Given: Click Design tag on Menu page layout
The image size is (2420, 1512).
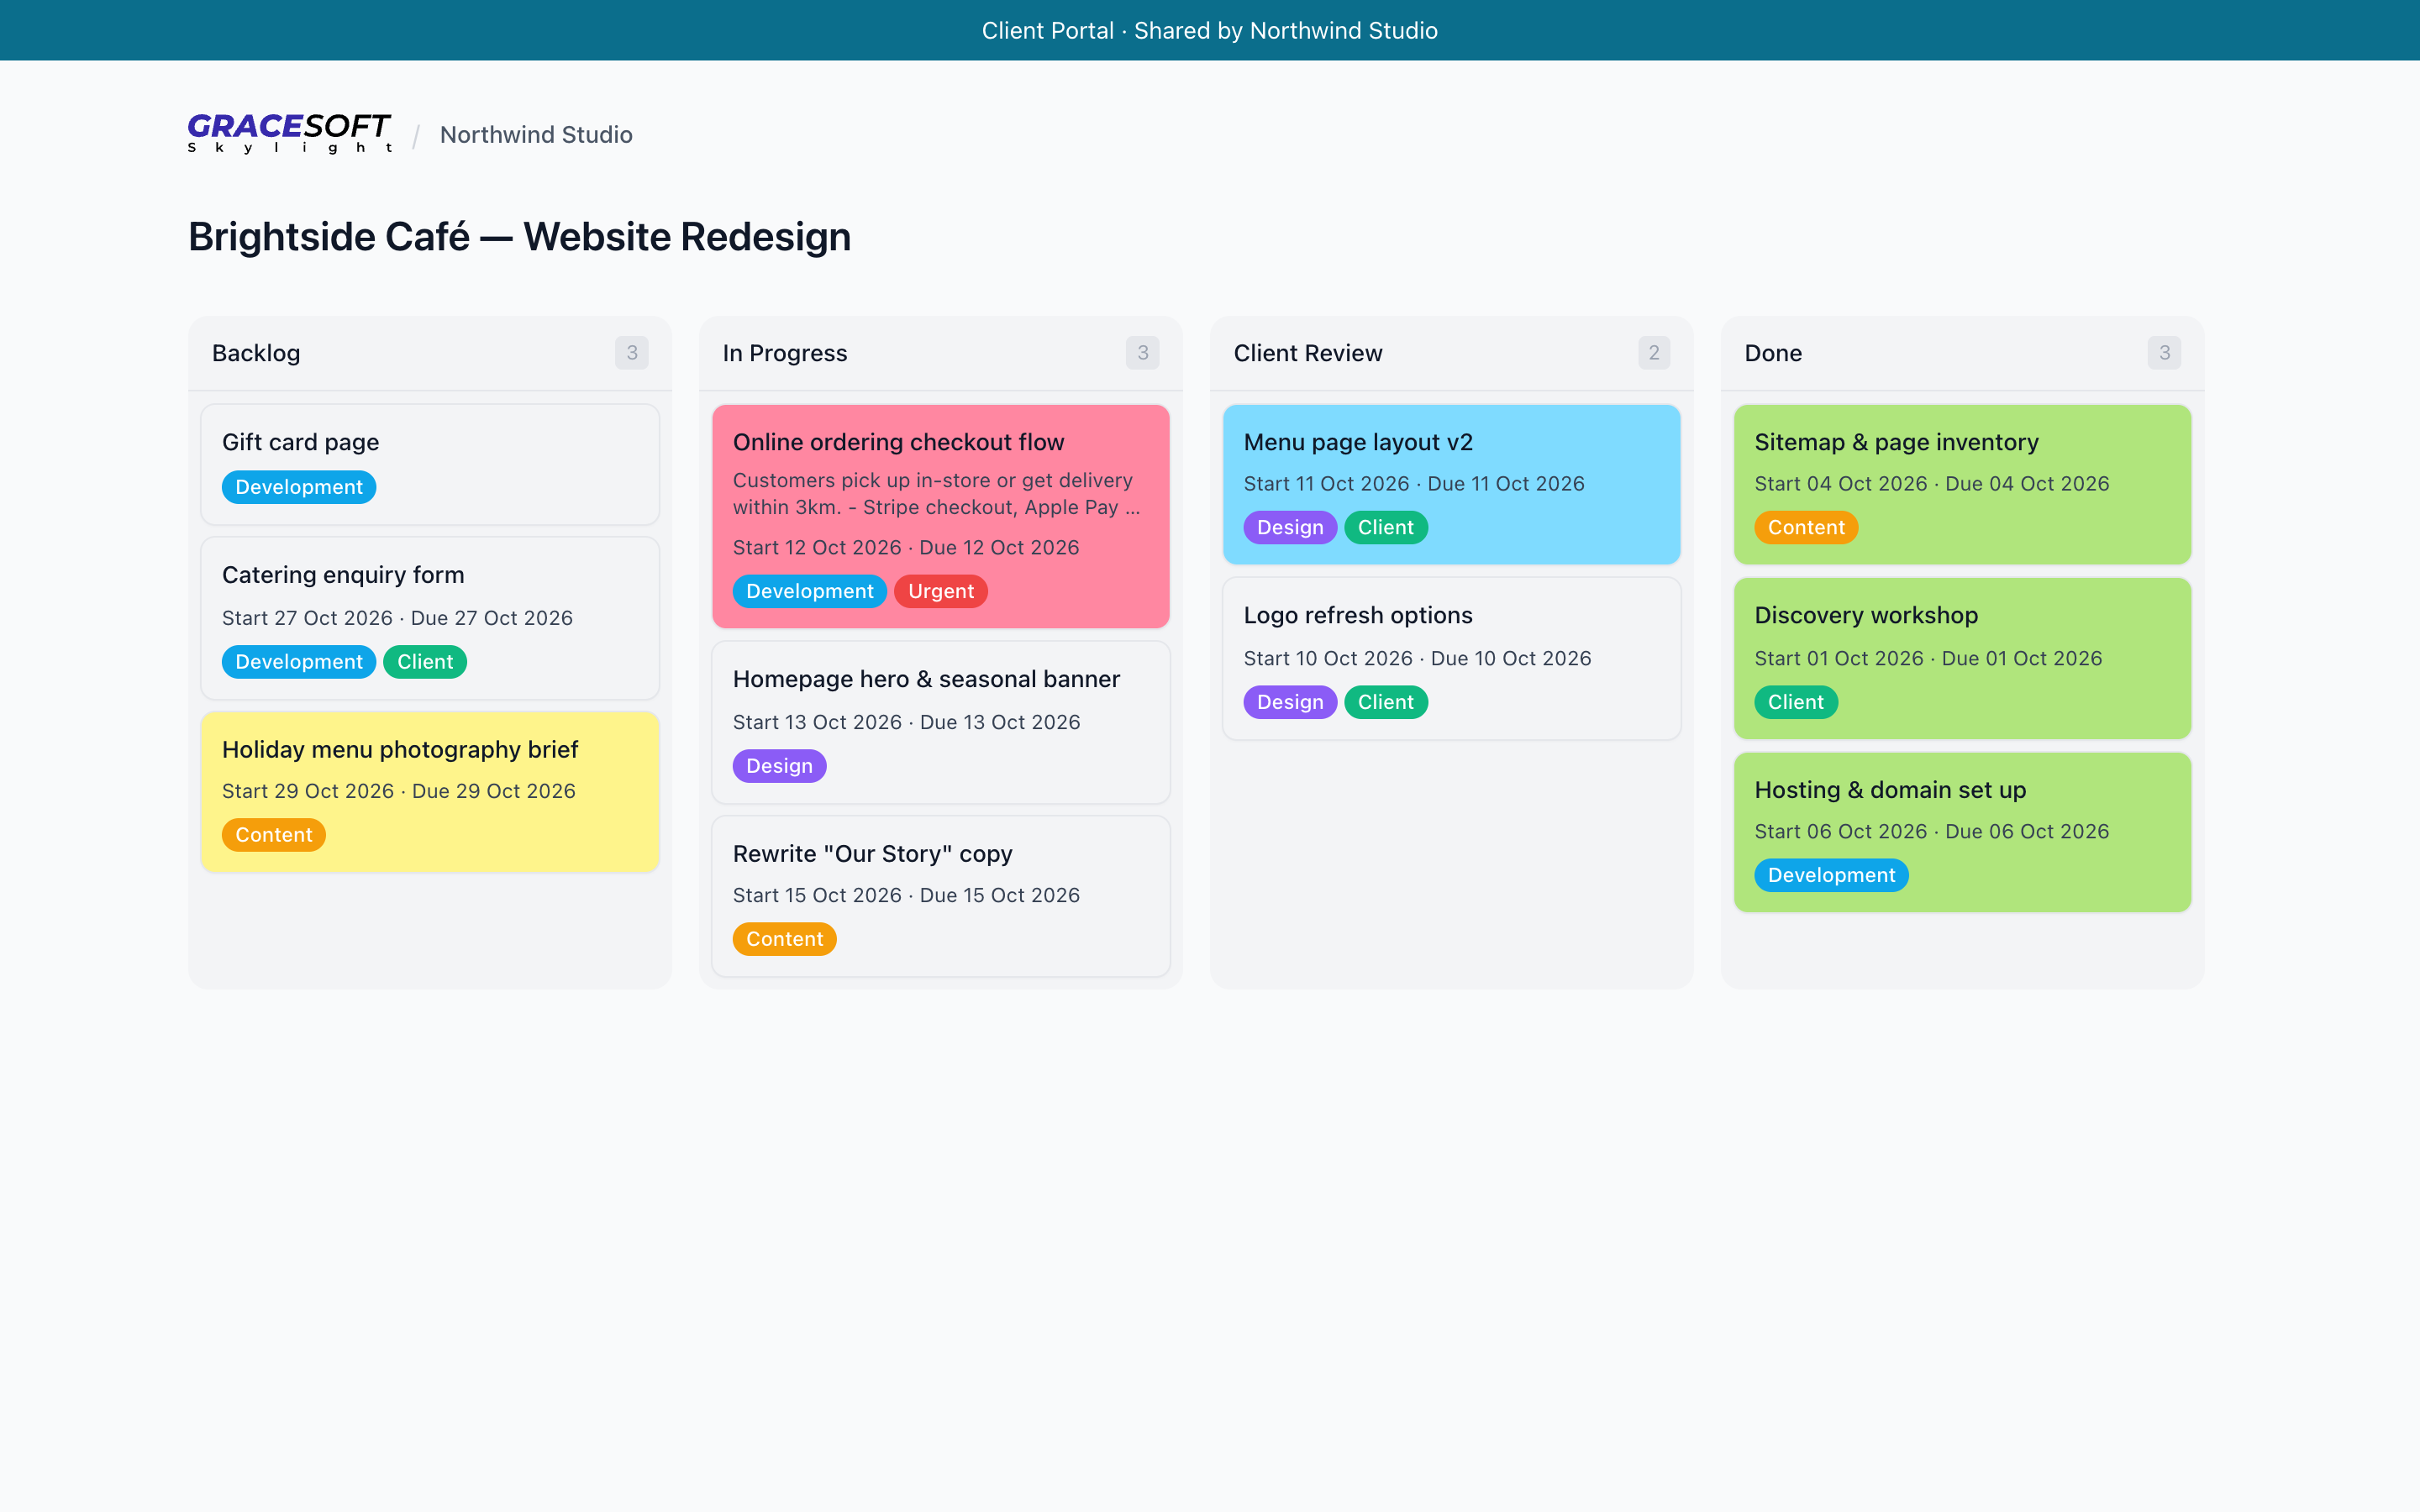Looking at the screenshot, I should [x=1290, y=527].
